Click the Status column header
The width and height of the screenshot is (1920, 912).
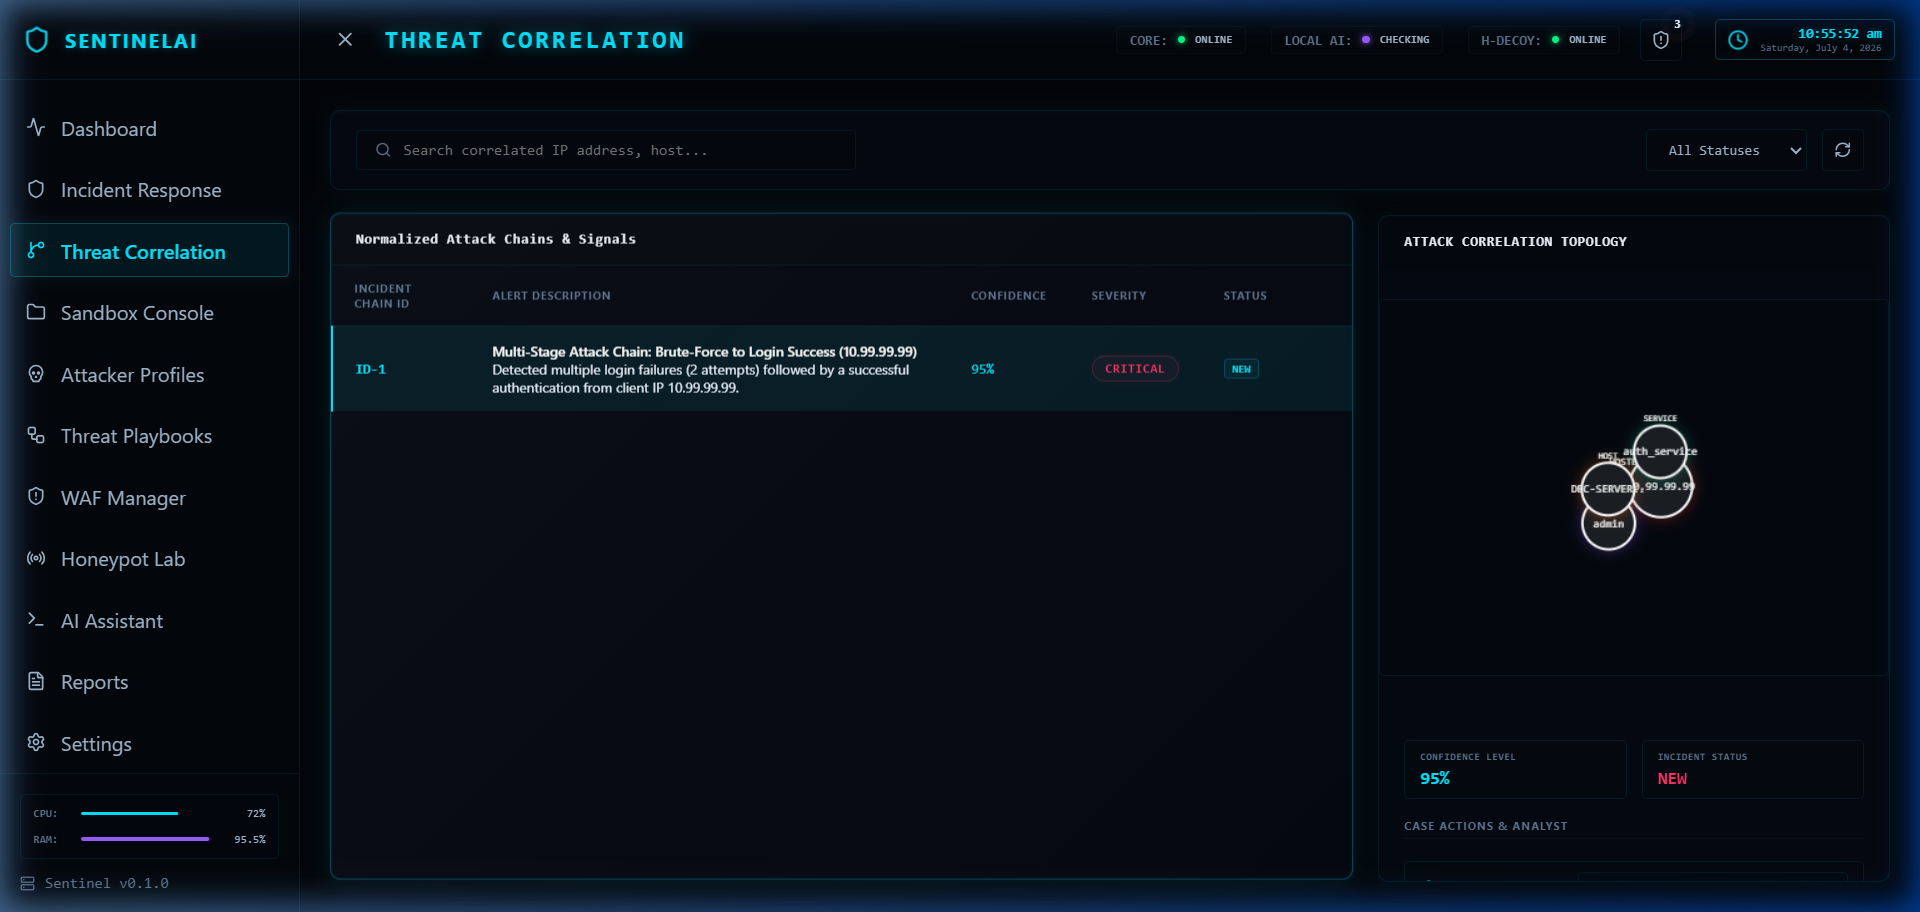1245,296
